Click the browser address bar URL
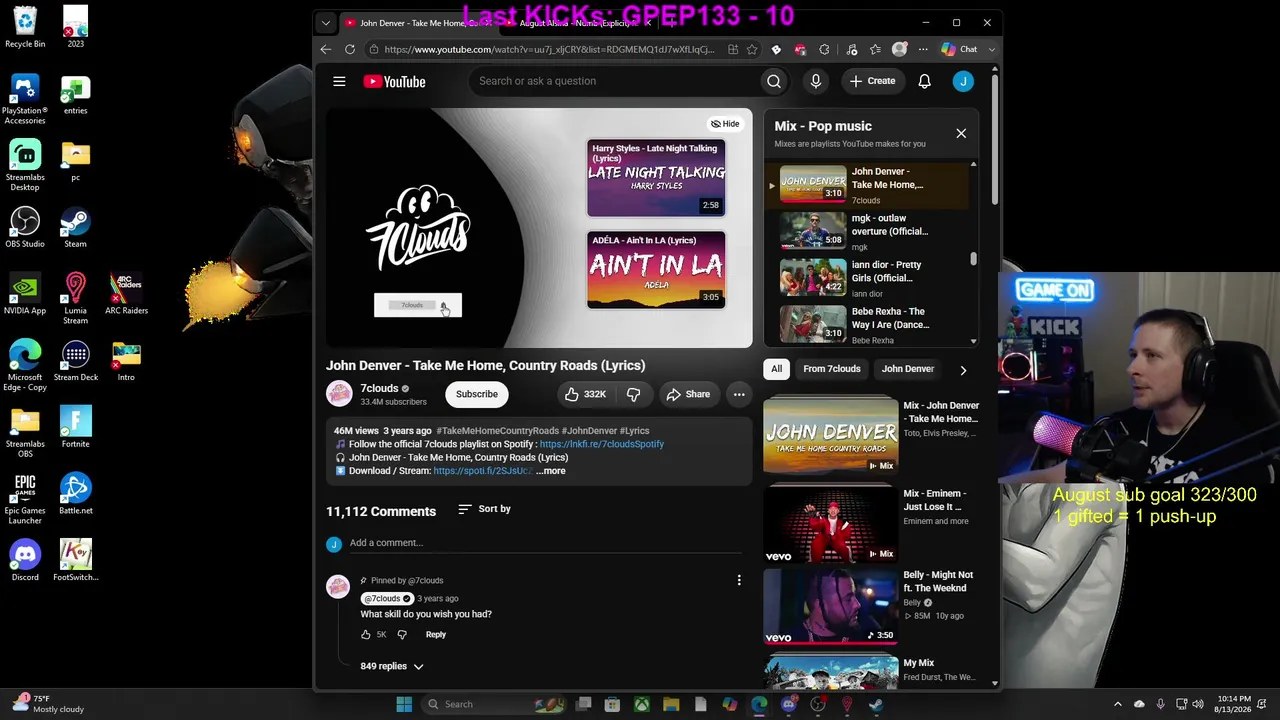Image resolution: width=1280 pixels, height=720 pixels. [549, 49]
